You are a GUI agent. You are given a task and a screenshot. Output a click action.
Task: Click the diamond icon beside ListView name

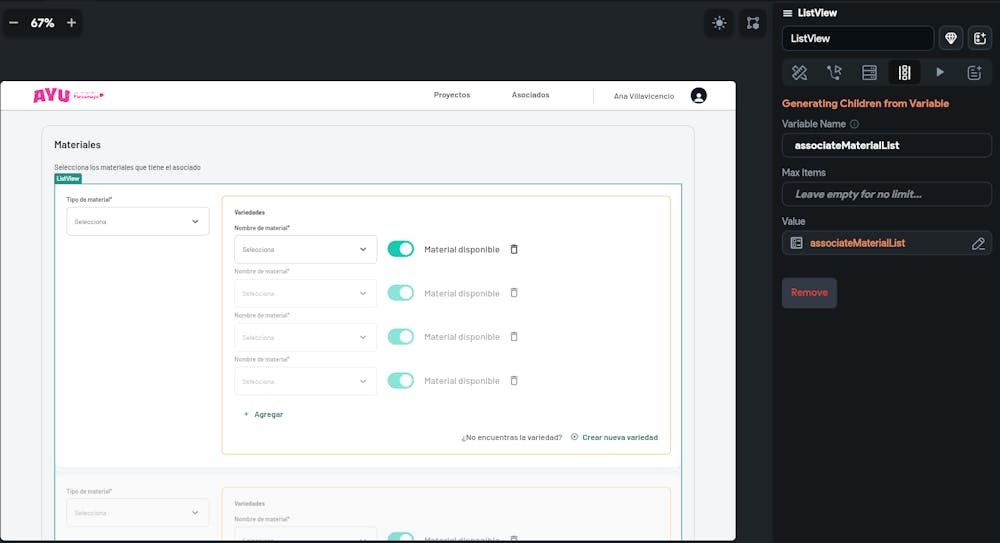951,38
